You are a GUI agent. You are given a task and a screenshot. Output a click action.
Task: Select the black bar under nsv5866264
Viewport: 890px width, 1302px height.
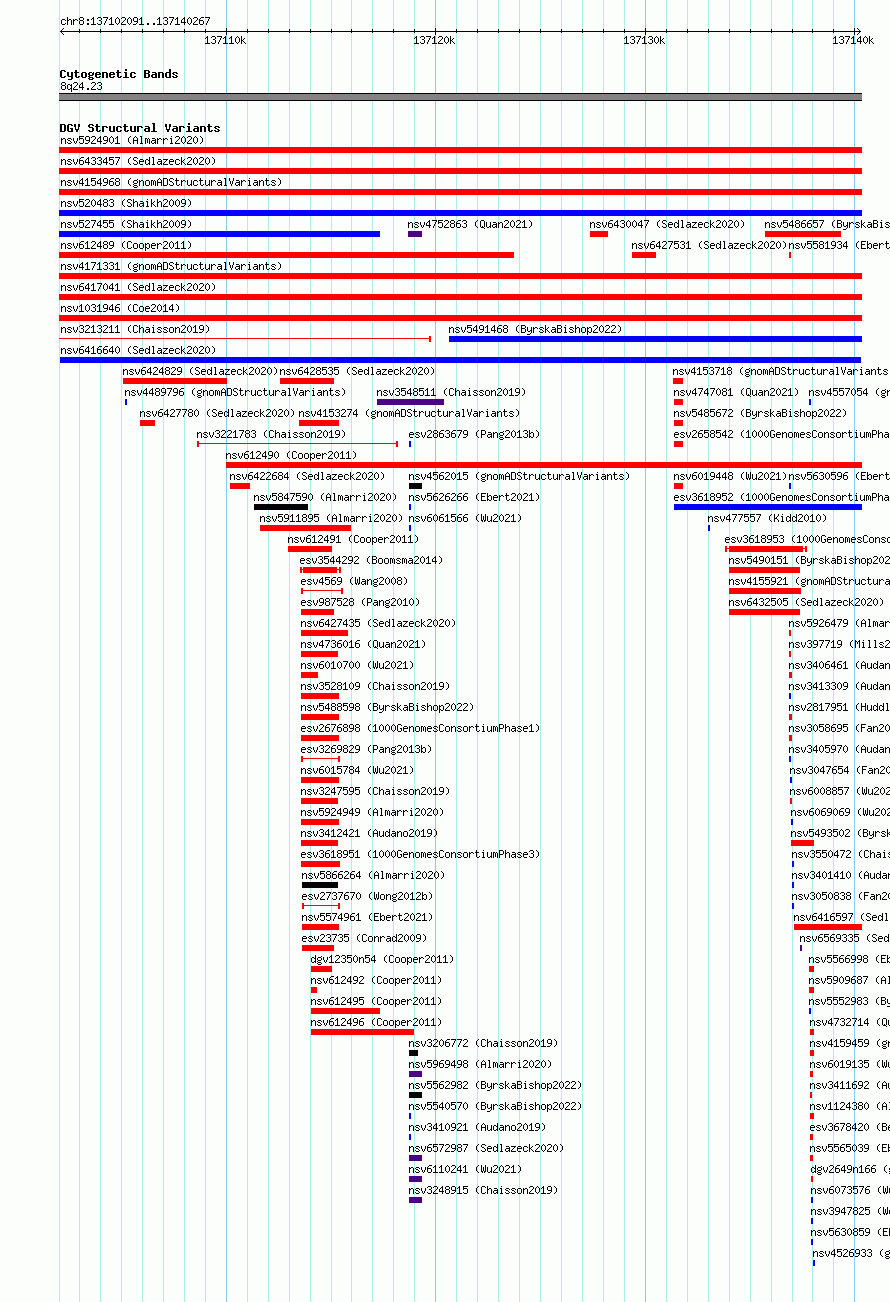click(x=320, y=885)
